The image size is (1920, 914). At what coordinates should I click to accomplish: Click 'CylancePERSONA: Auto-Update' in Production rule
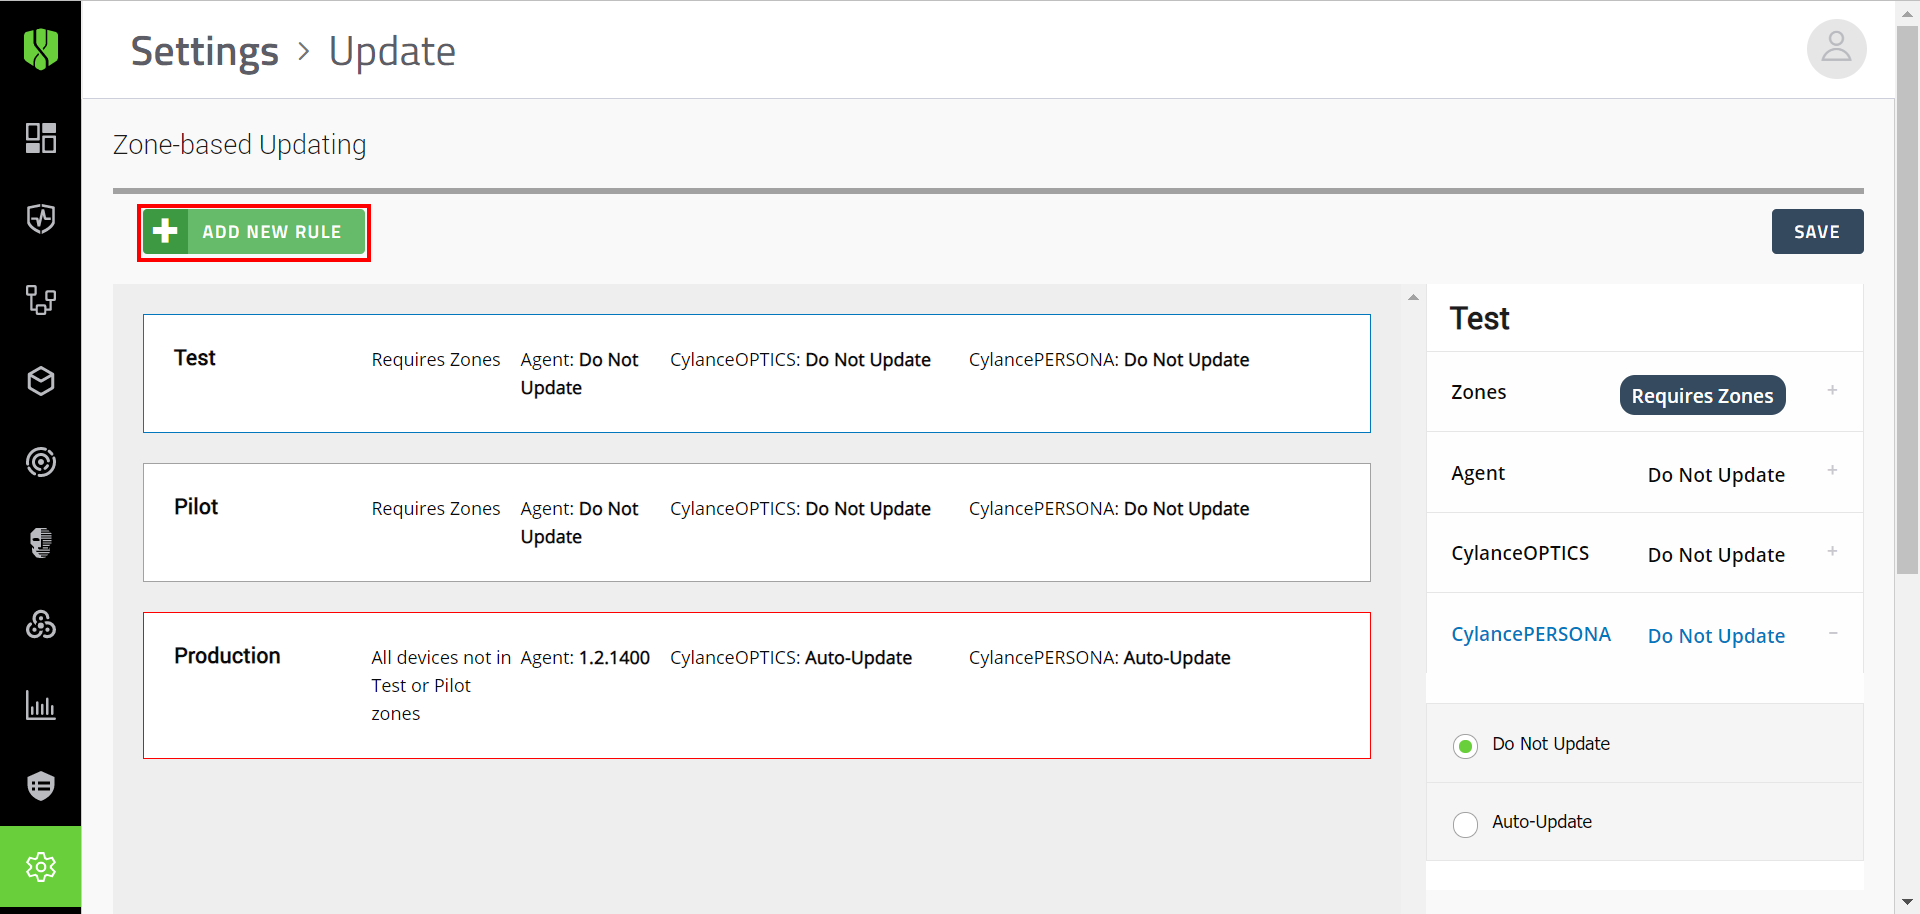click(x=1099, y=658)
